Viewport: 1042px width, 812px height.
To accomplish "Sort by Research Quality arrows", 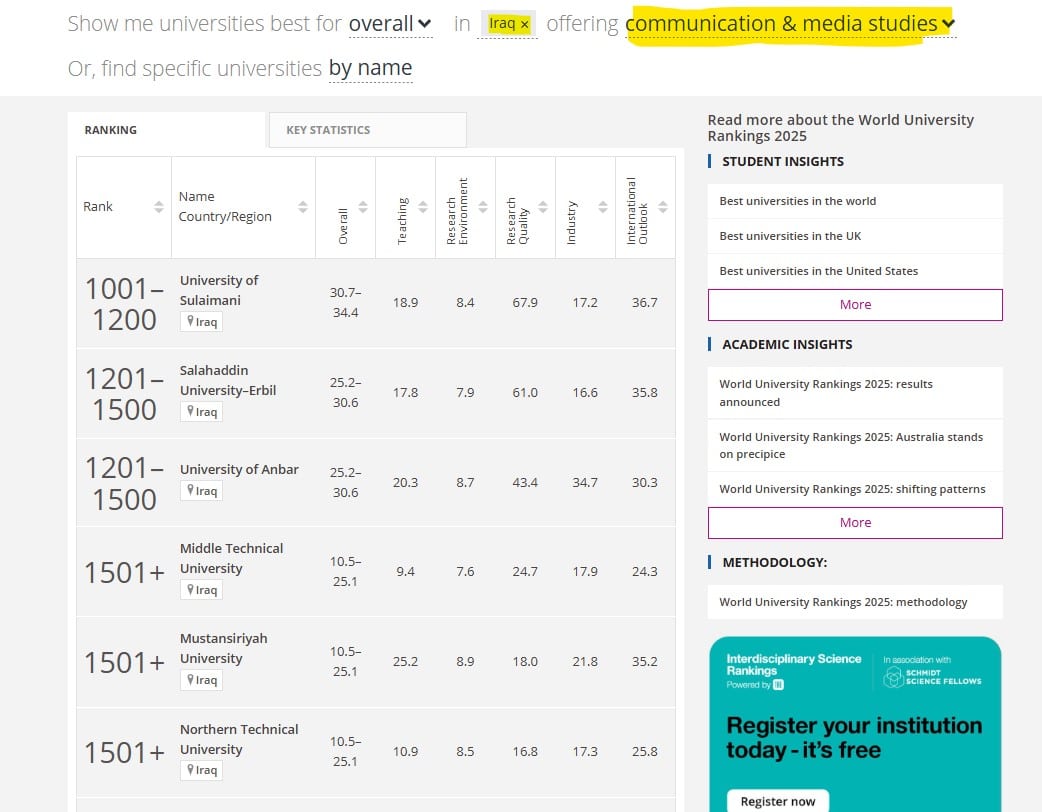I will click(x=543, y=207).
